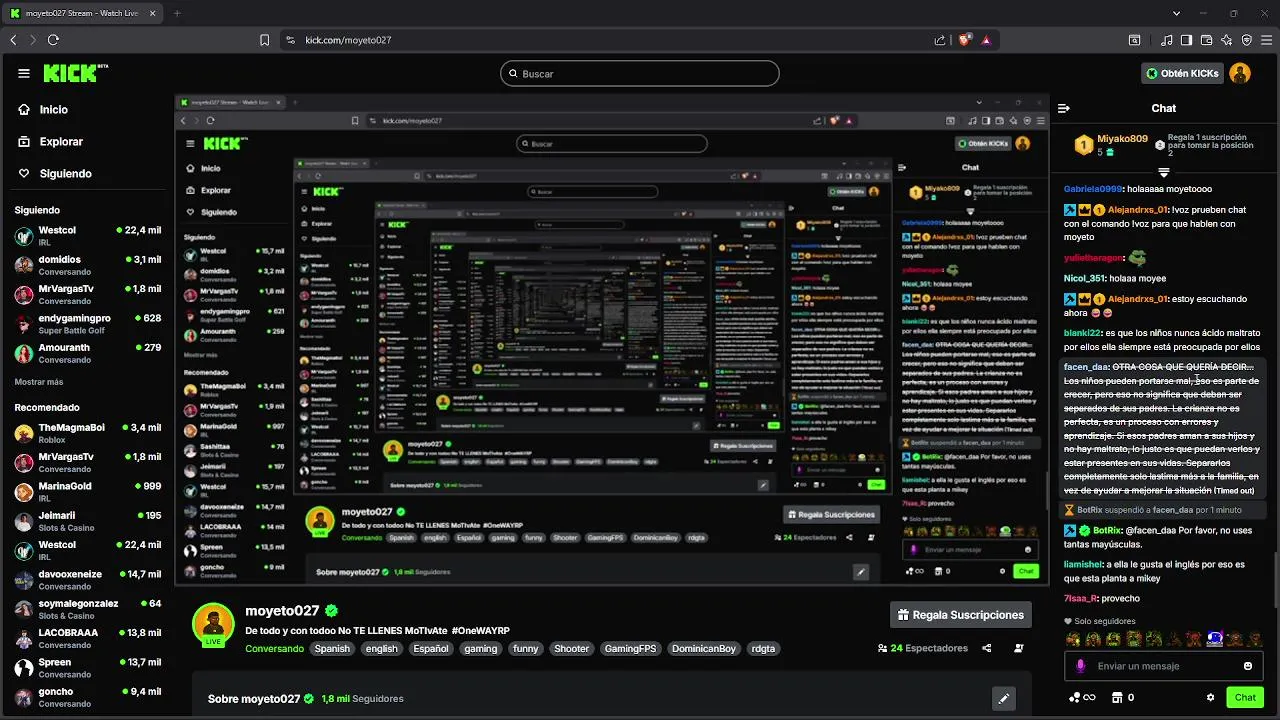Click the icon right of share icon
This screenshot has width=1280, height=720.
[x=1019, y=648]
